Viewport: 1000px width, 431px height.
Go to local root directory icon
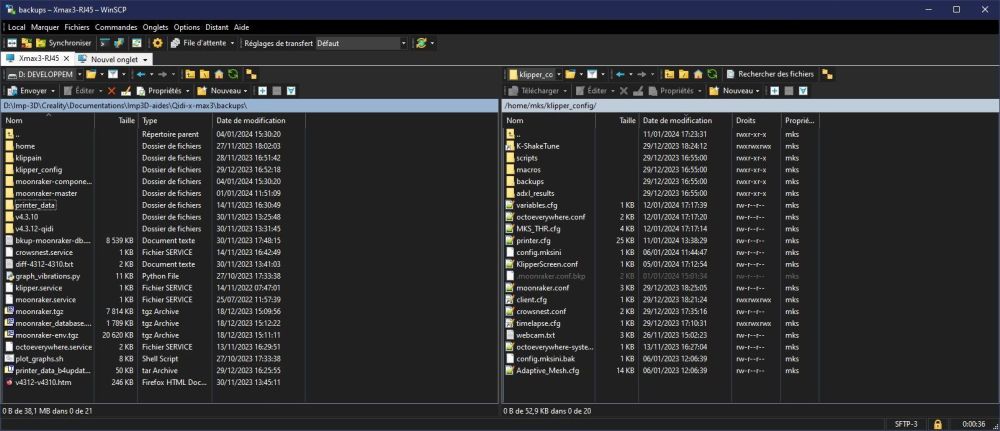[205, 75]
